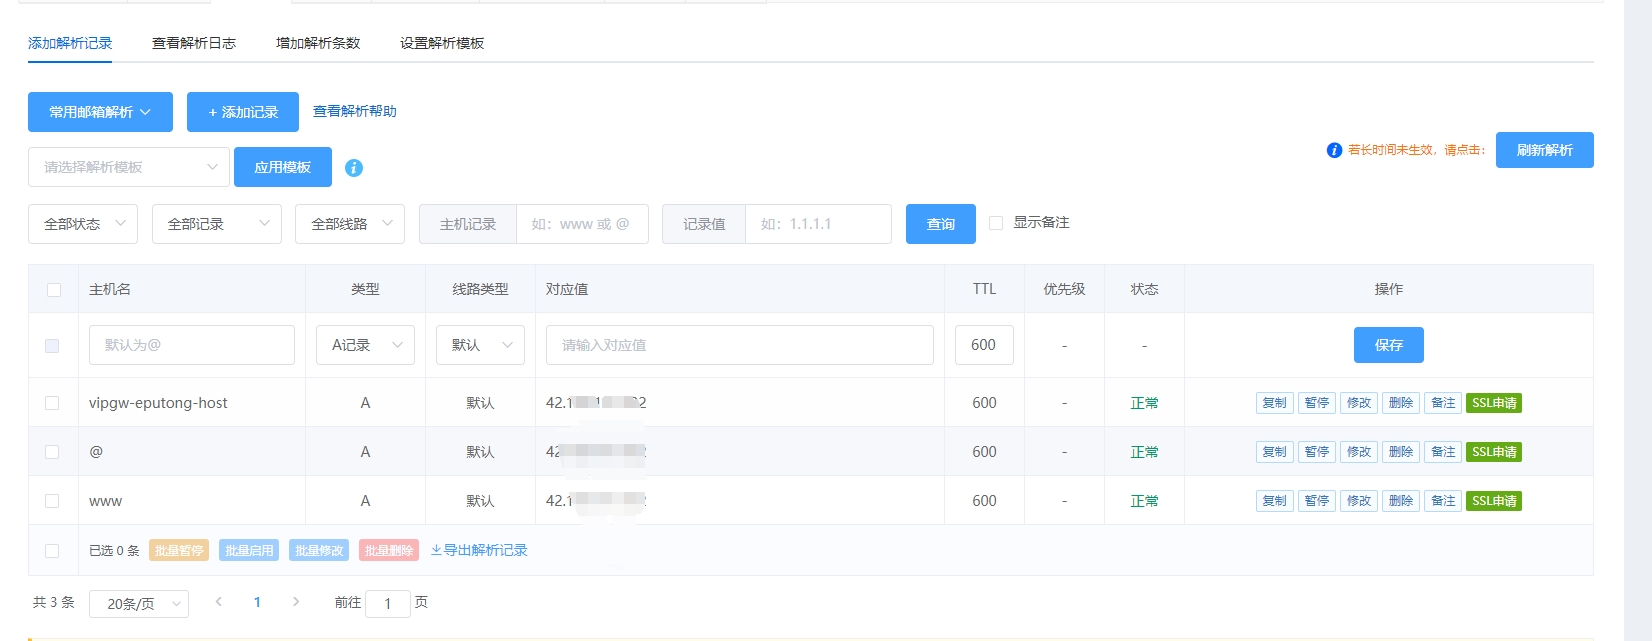
Task: Click 导出解析记录 export link
Action: pos(479,550)
